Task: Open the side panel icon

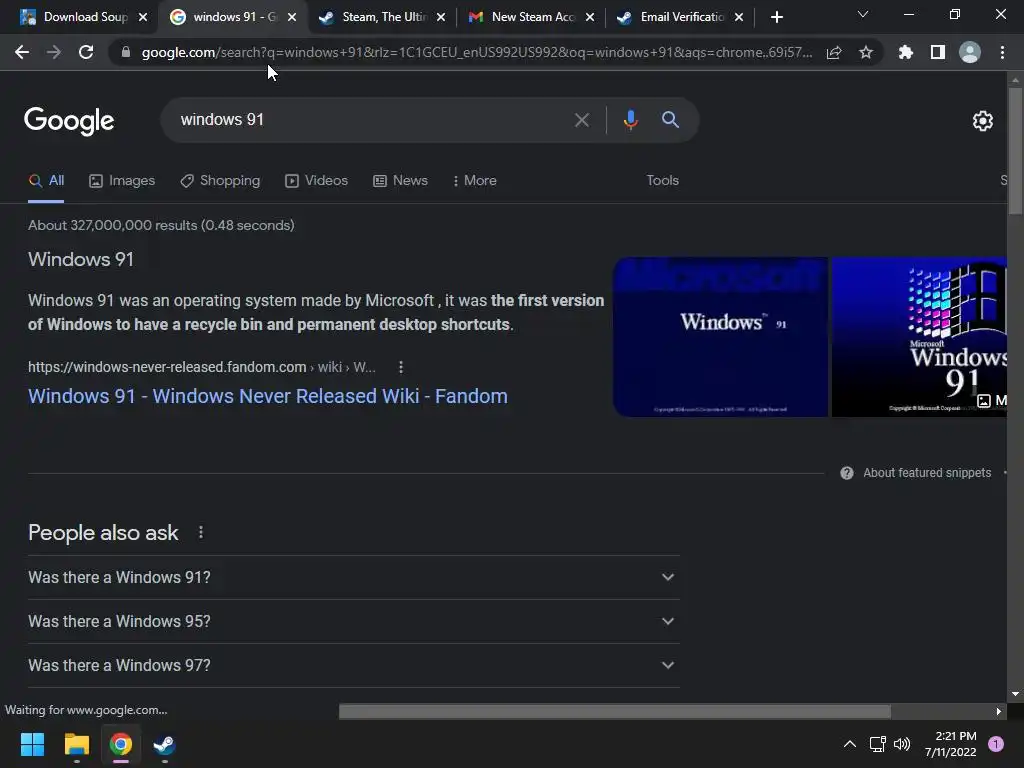Action: coord(938,52)
